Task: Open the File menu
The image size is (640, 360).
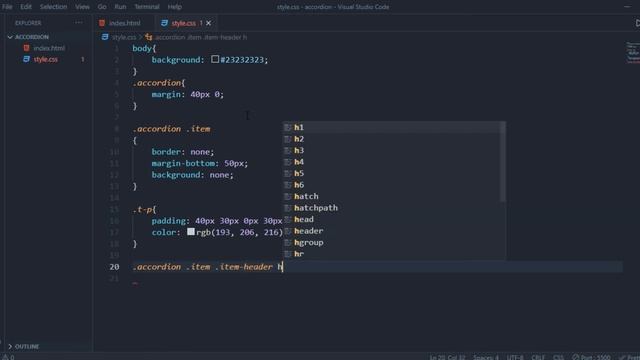Action: (x=7, y=7)
